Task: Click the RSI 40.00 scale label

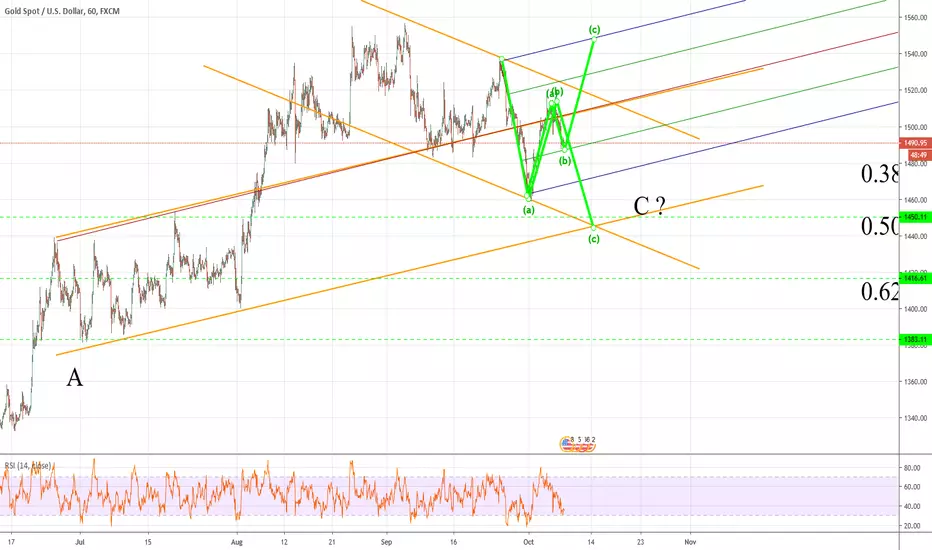Action: (x=912, y=507)
